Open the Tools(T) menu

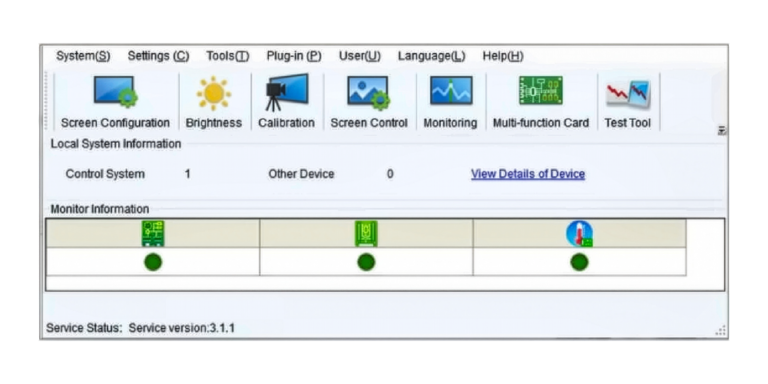click(228, 56)
